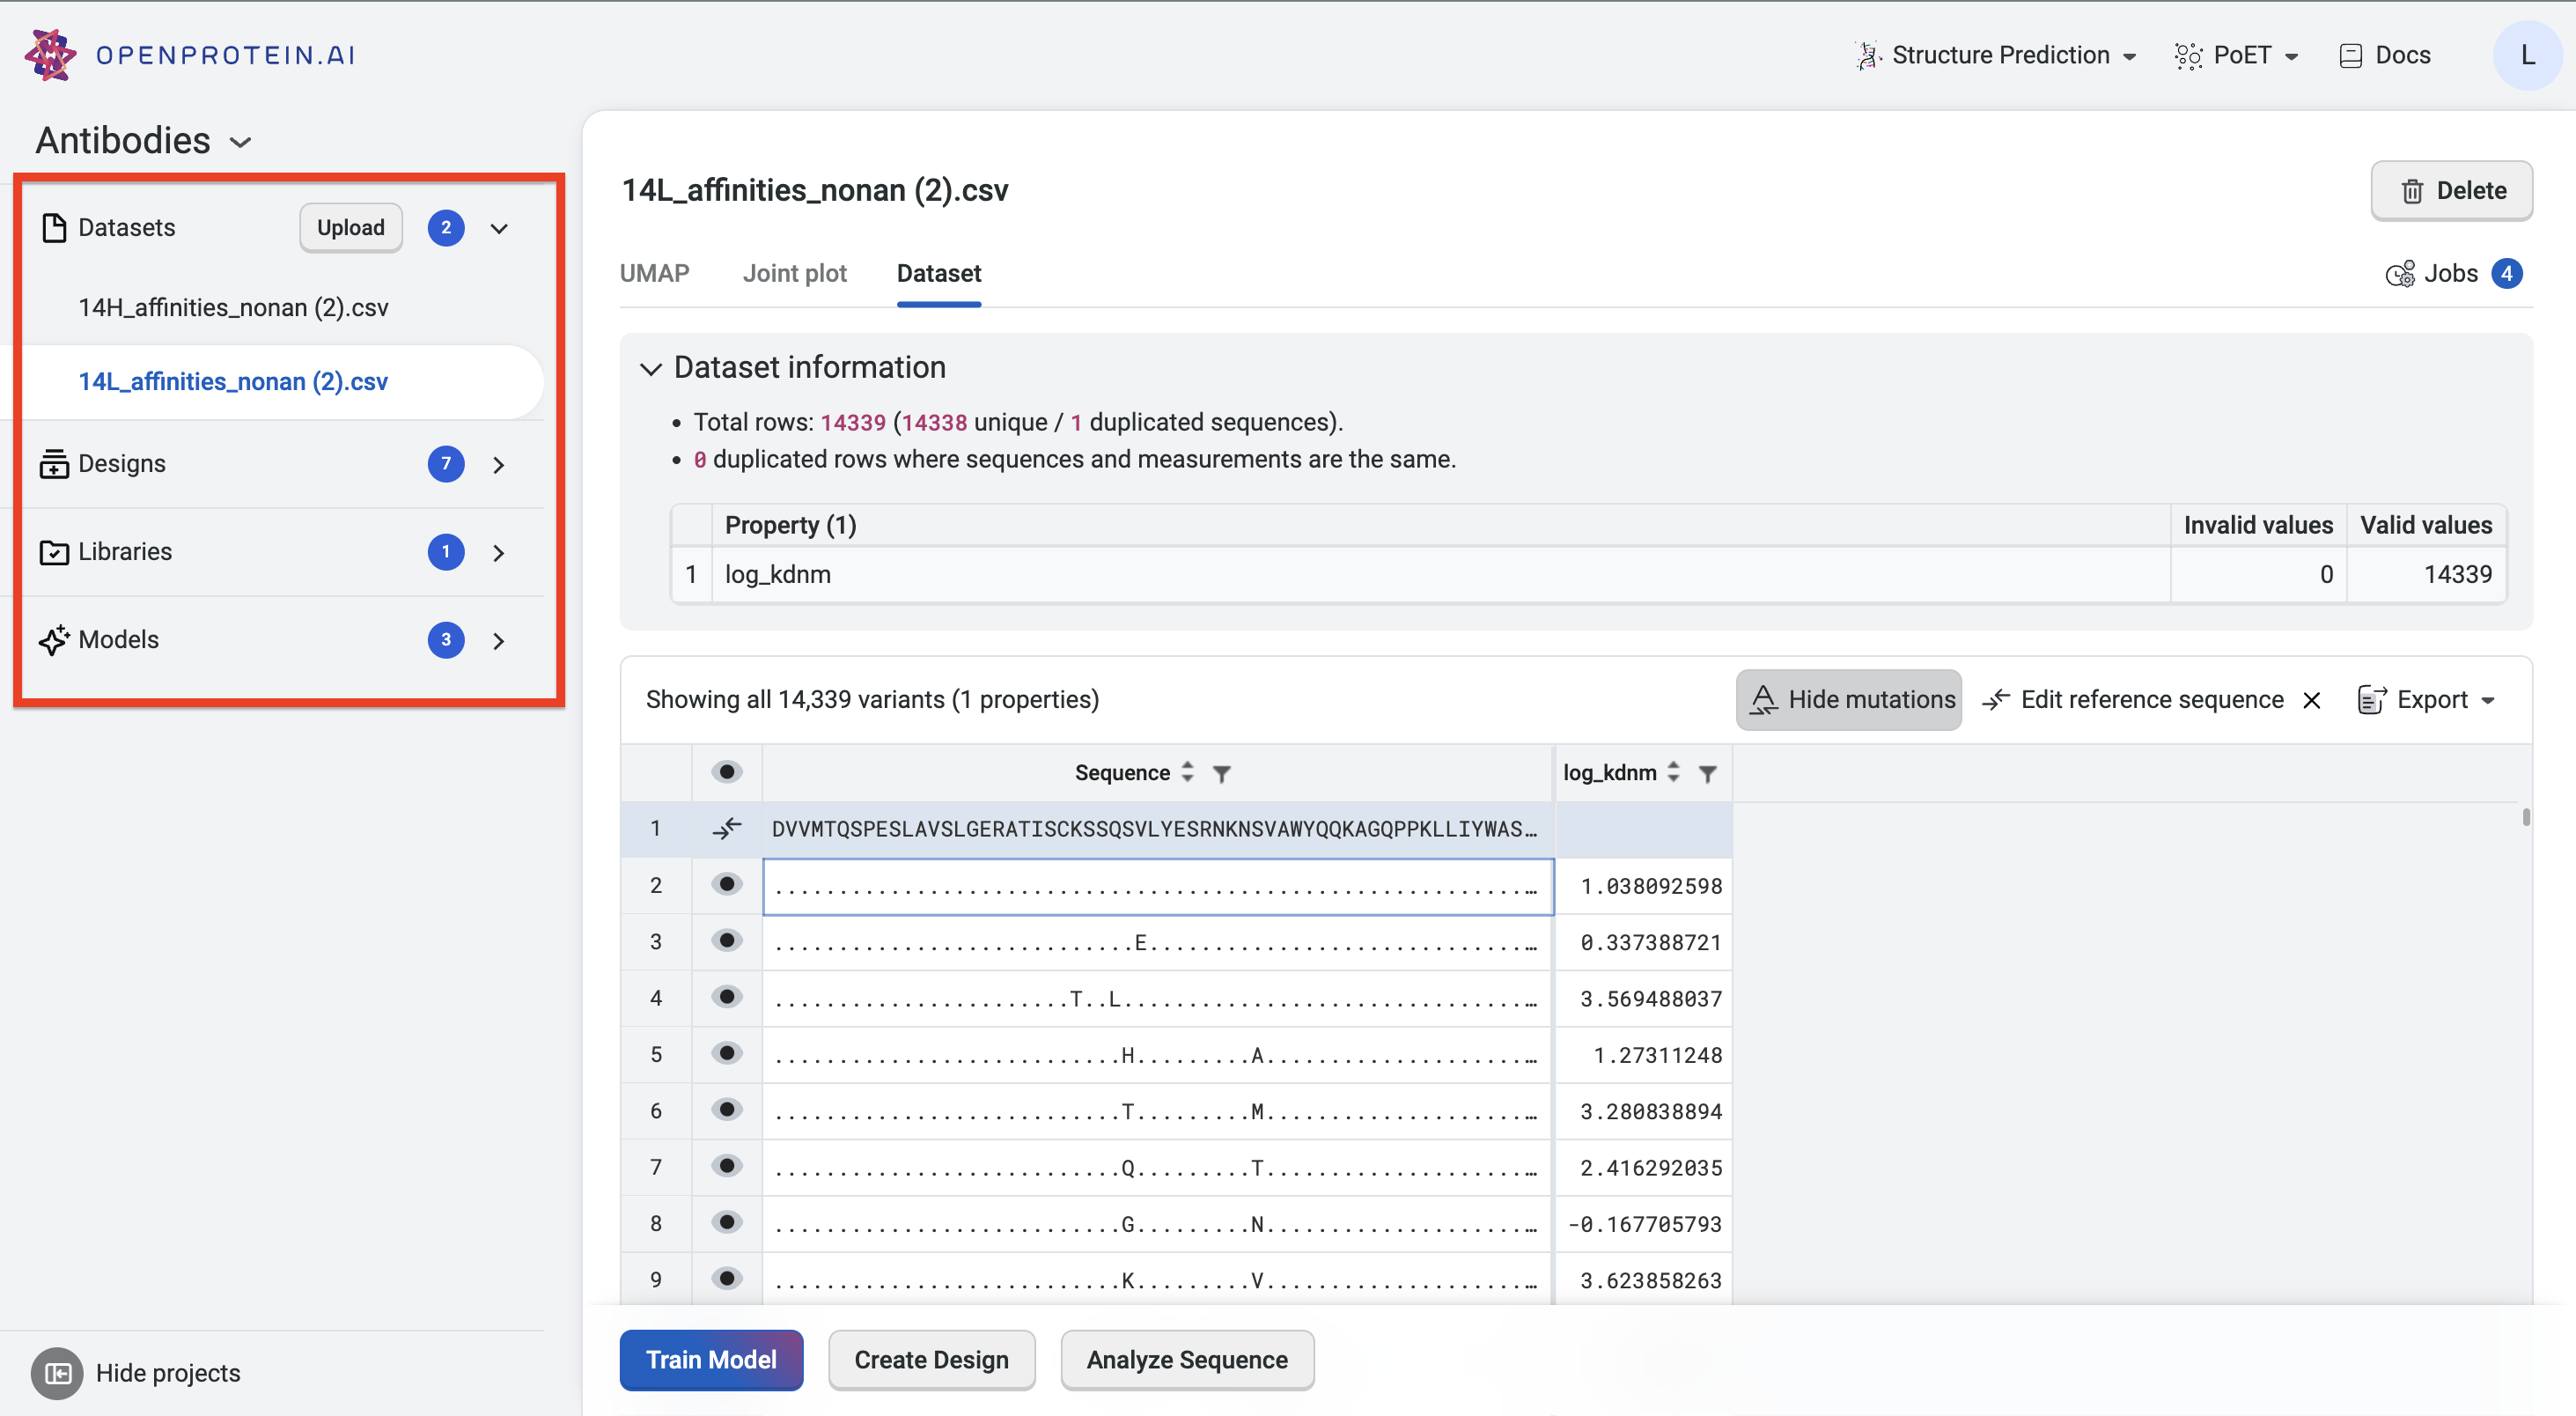Collapse the Datasets section chevron
Screen dimensions: 2576x1416
(499, 228)
